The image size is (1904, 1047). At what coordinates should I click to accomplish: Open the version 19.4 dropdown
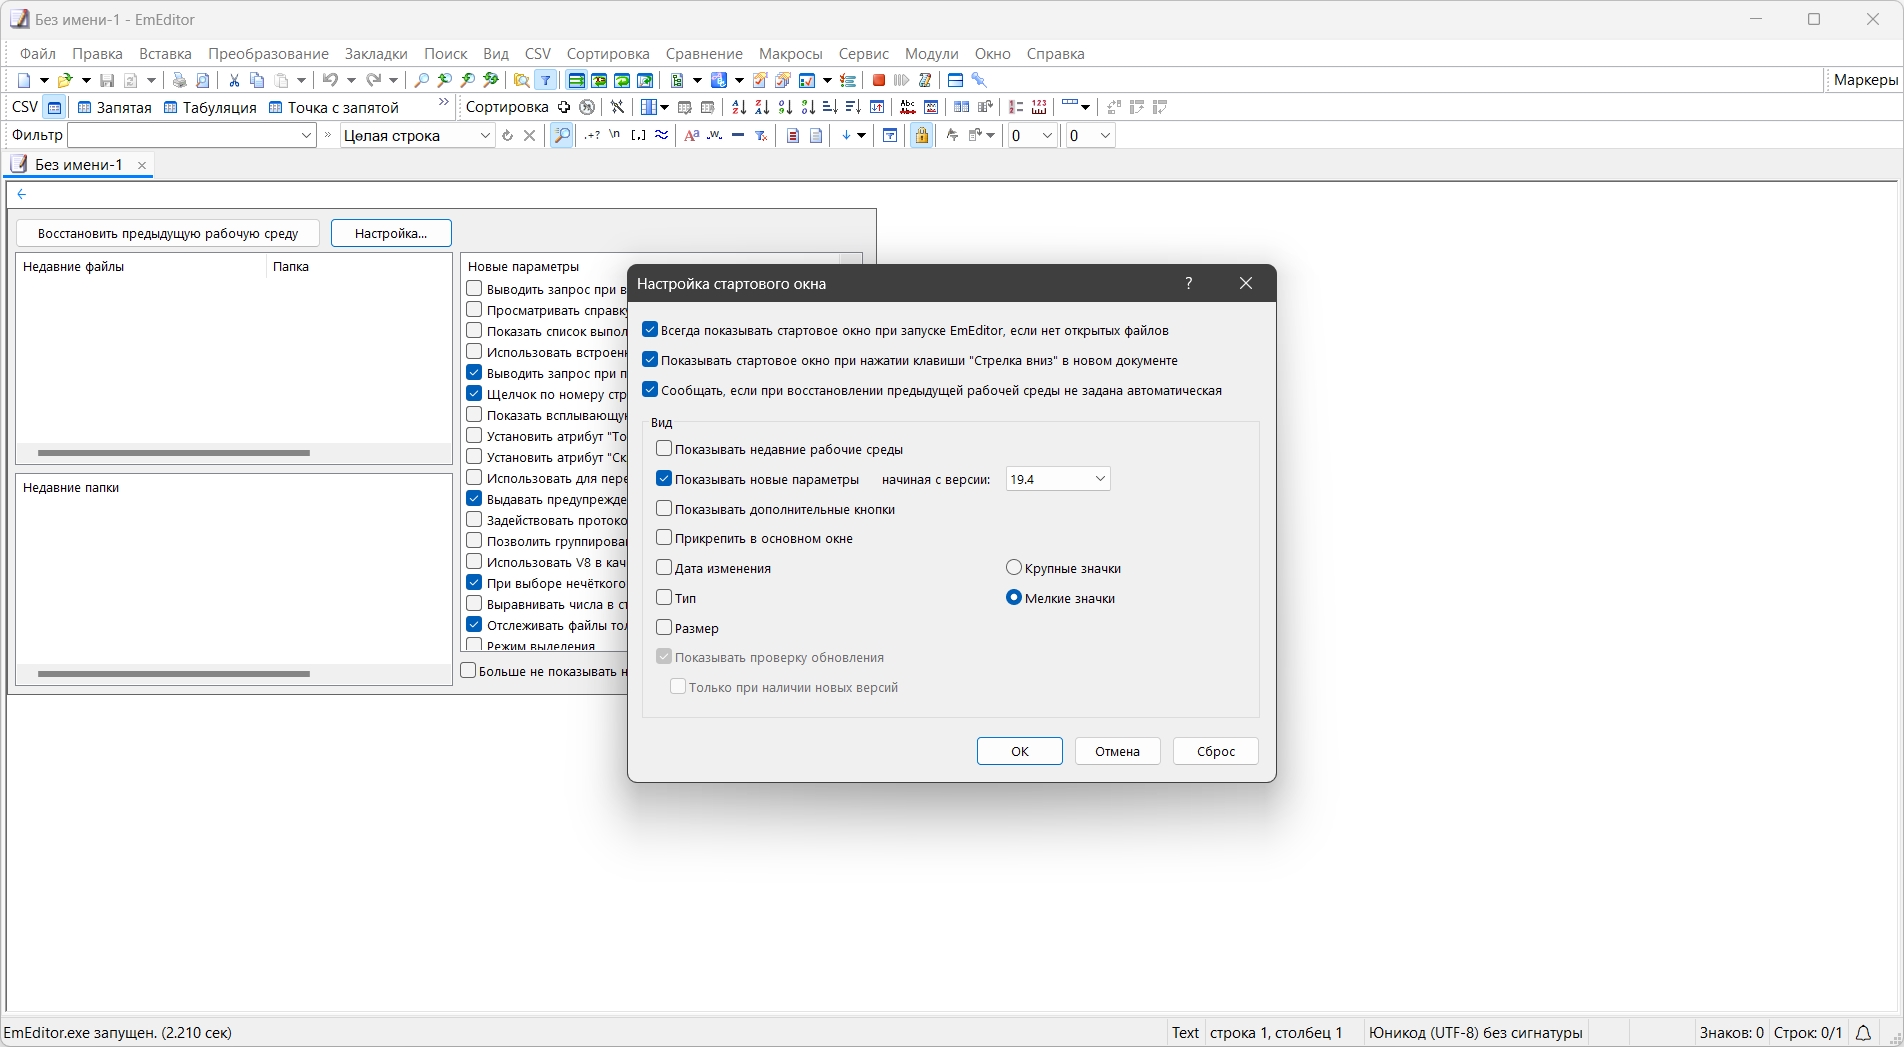(x=1058, y=479)
